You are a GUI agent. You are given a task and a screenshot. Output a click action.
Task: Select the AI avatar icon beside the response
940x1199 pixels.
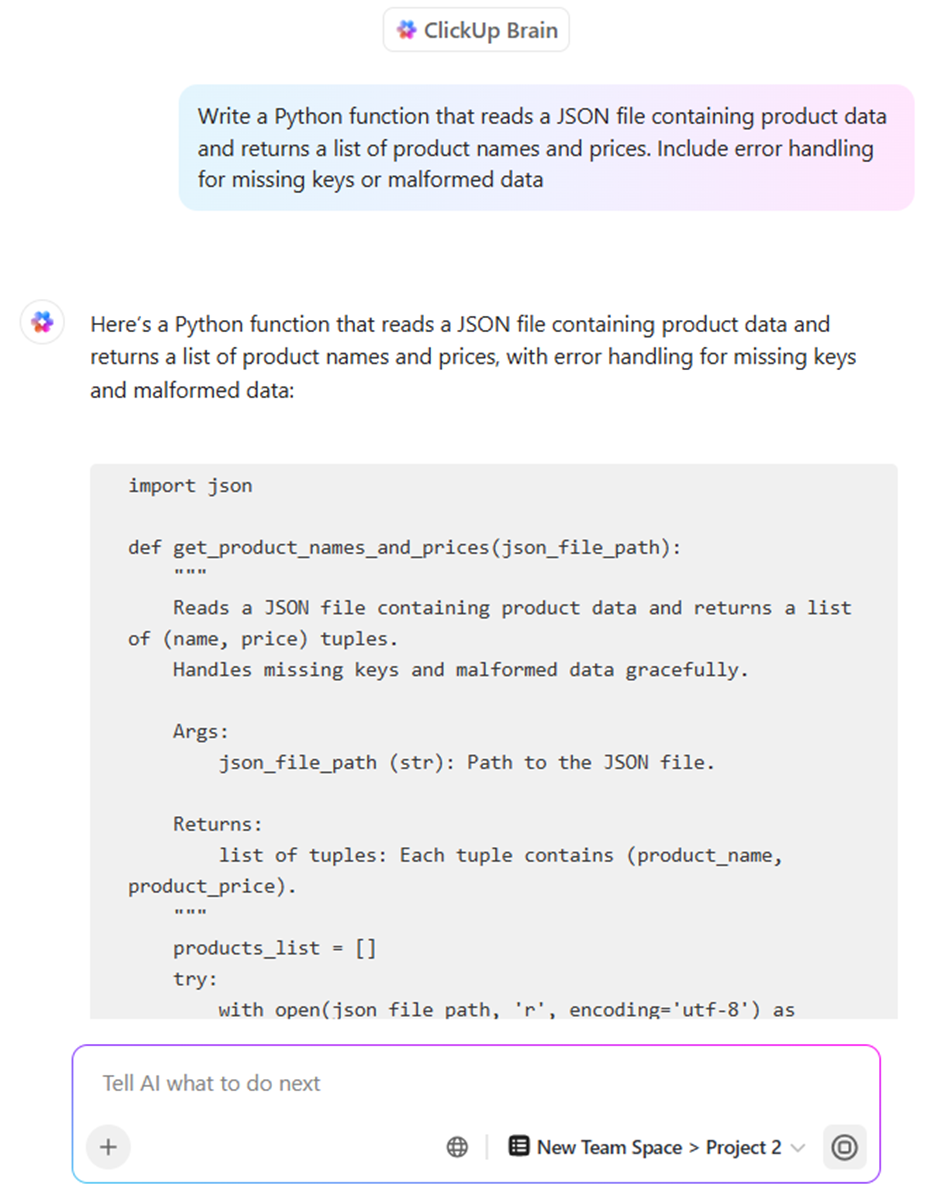click(41, 322)
